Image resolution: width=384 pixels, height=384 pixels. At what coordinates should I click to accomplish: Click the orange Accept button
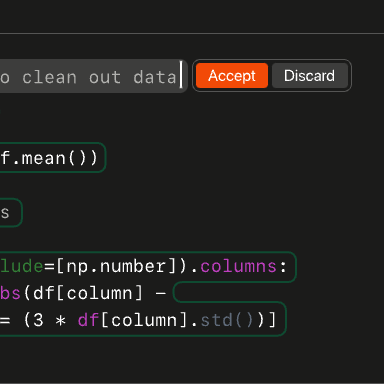click(x=232, y=76)
